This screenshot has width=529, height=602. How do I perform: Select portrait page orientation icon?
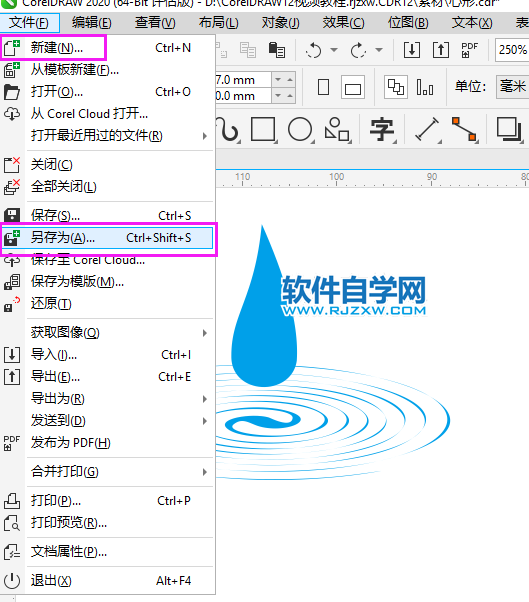[x=324, y=87]
